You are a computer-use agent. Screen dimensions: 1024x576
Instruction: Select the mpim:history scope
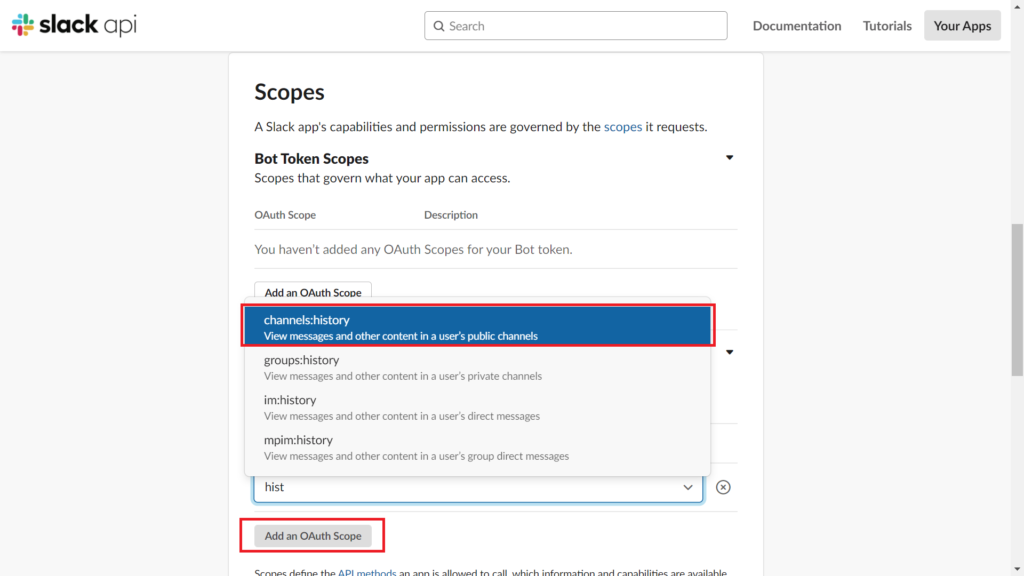click(478, 446)
